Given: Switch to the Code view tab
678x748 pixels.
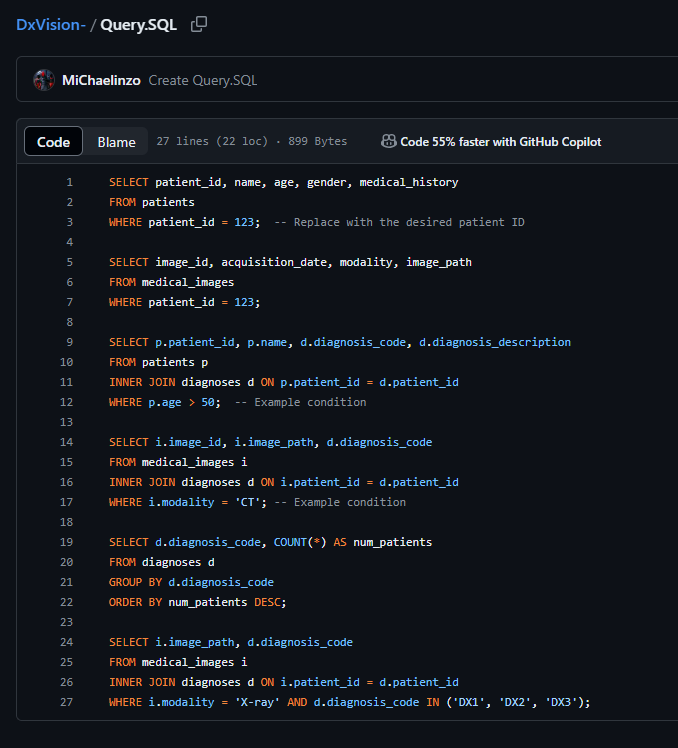Looking at the screenshot, I should coord(53,142).
